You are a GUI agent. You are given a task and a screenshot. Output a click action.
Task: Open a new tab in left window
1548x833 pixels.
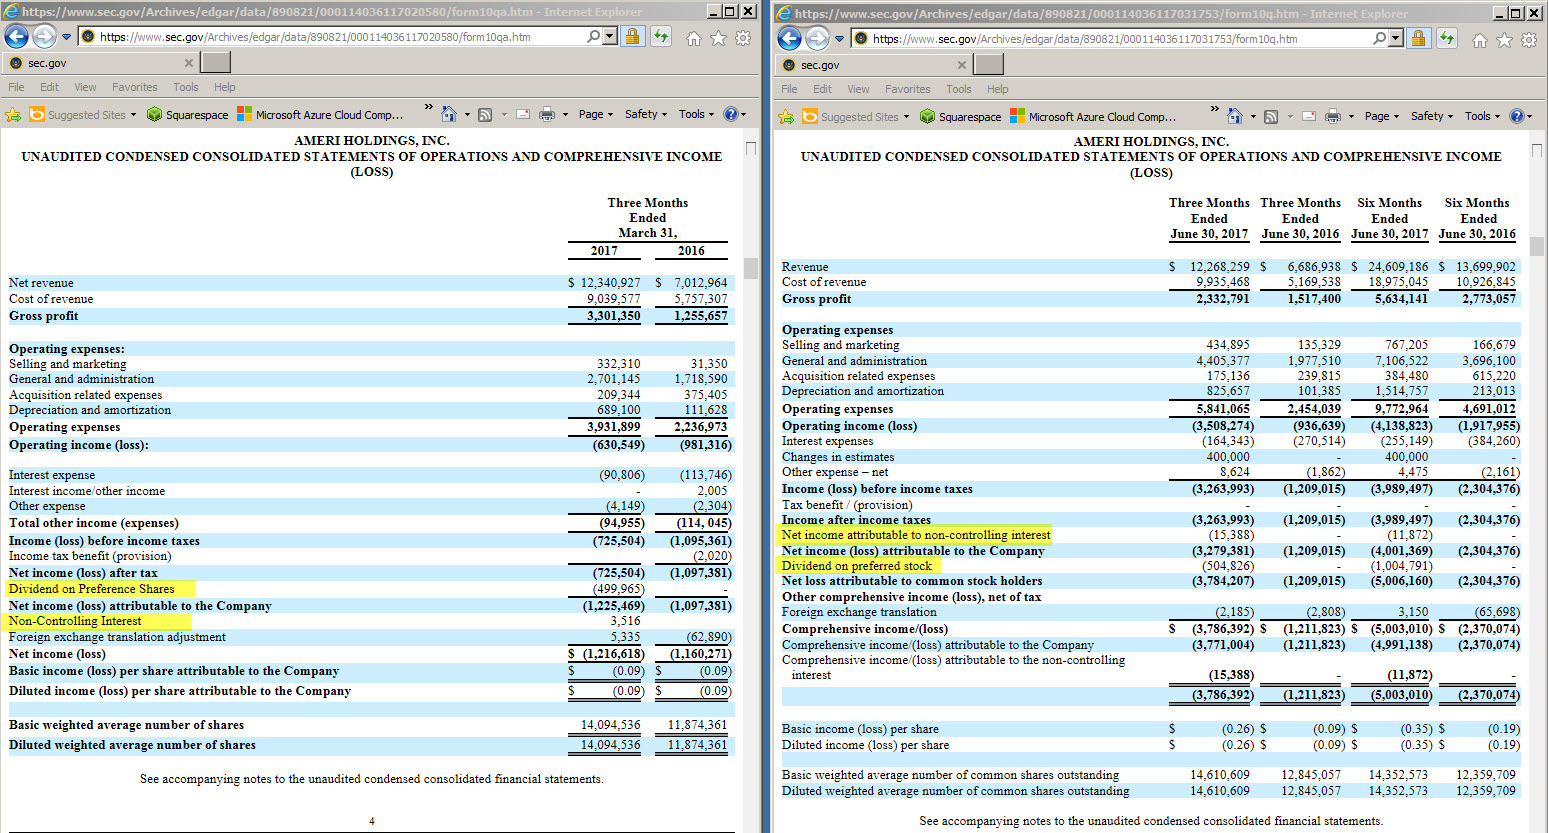(216, 62)
